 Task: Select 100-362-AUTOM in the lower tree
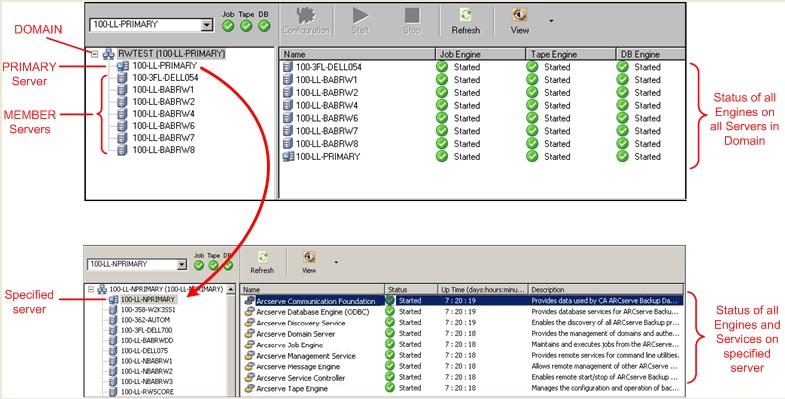[145, 320]
